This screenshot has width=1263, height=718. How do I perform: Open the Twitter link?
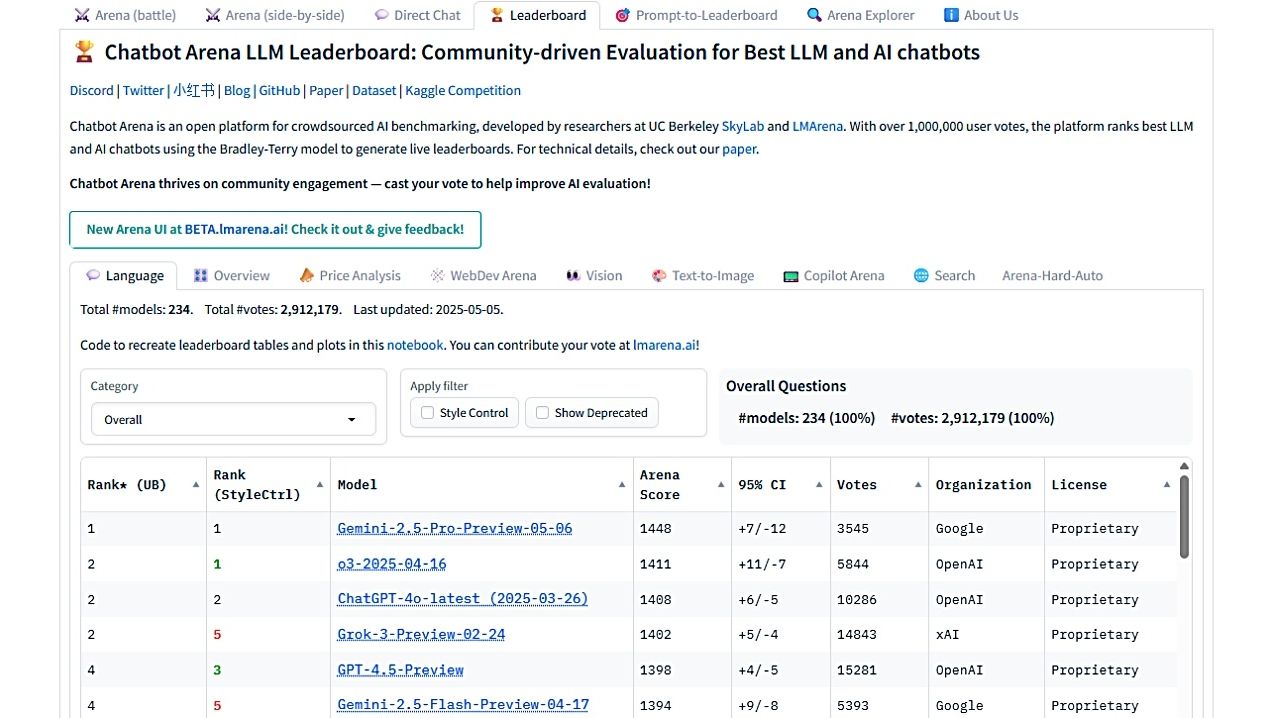pos(143,90)
